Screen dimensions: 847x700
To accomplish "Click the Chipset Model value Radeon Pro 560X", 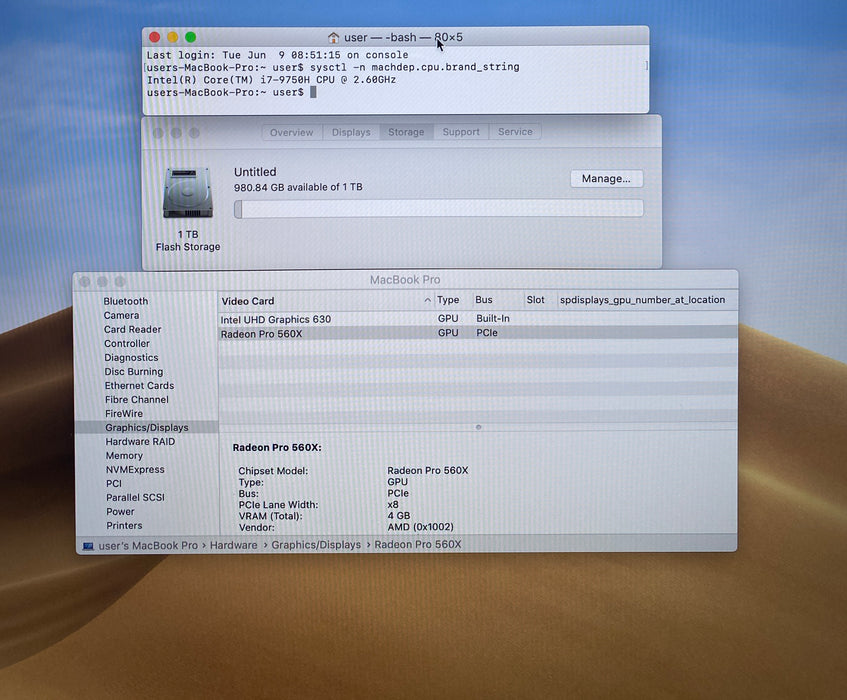I will coord(428,470).
